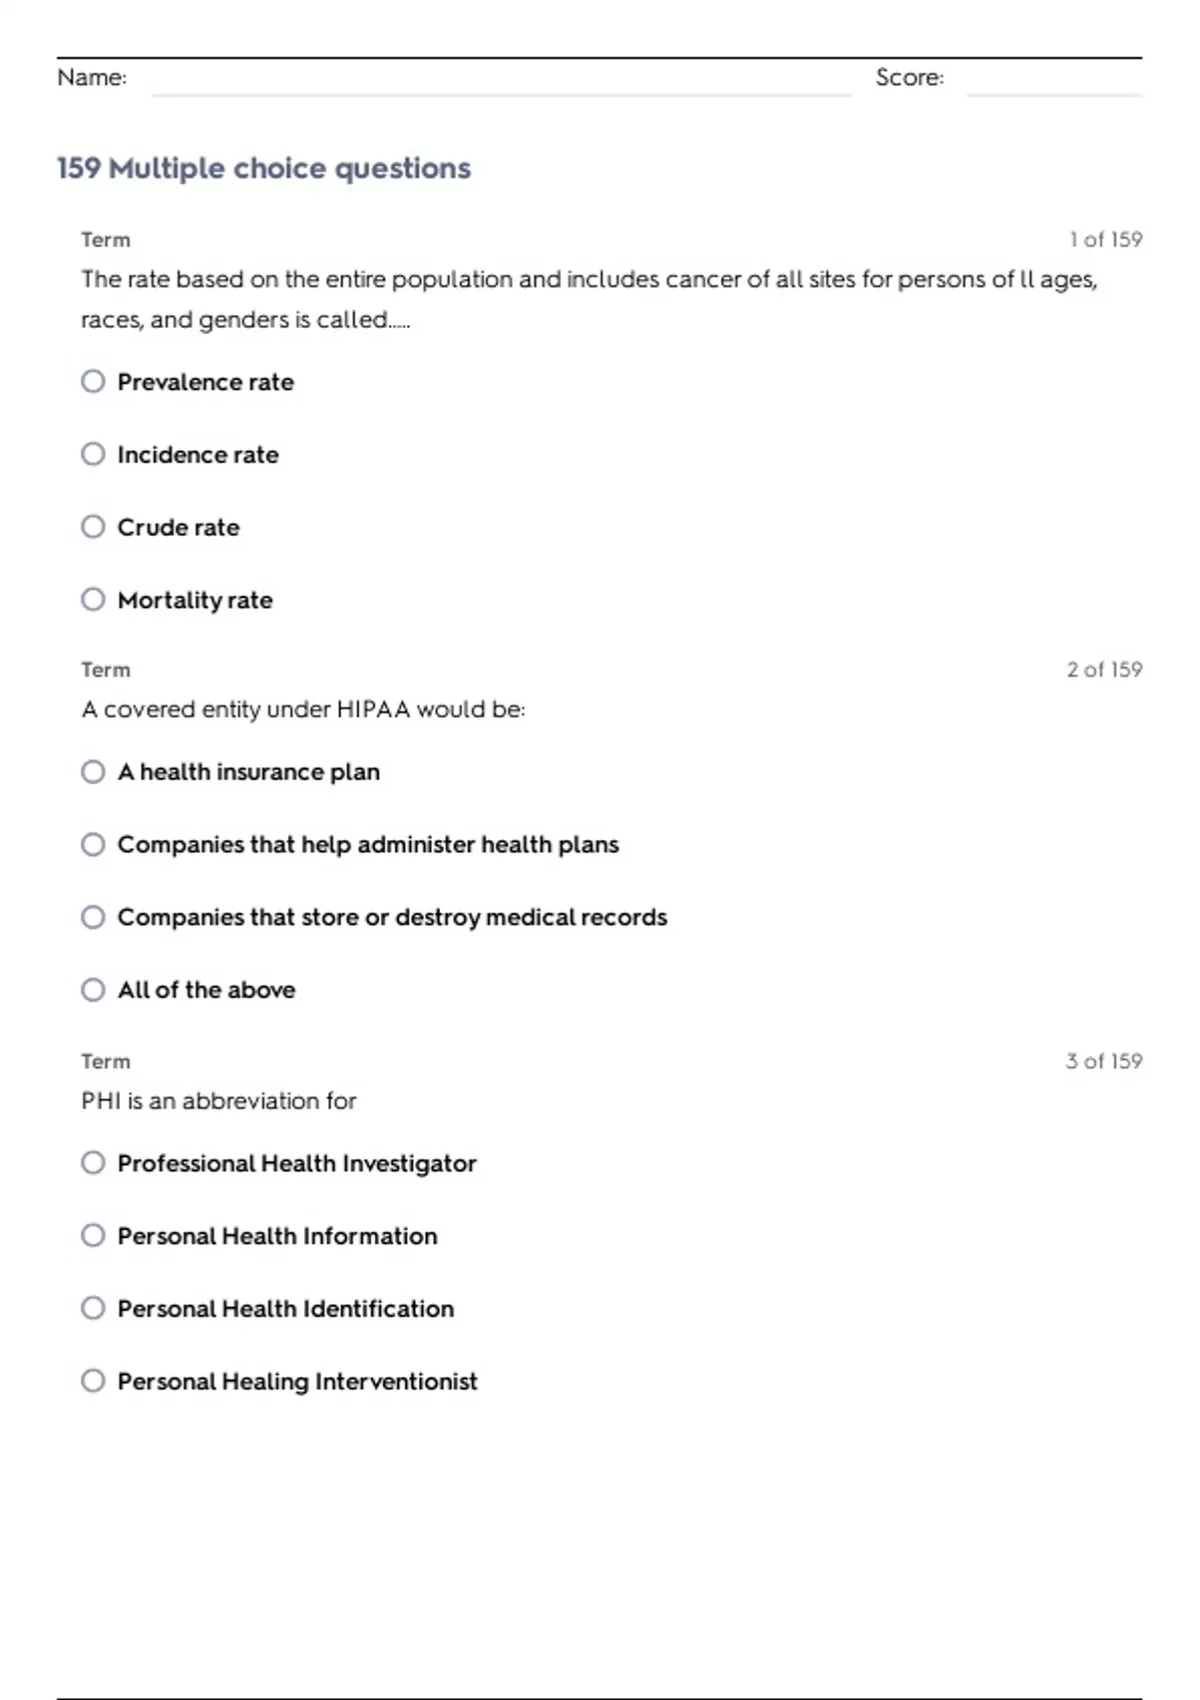Click the '1 of 159' question counter
Screen dimensions: 1200x1700
pyautogui.click(x=1105, y=240)
